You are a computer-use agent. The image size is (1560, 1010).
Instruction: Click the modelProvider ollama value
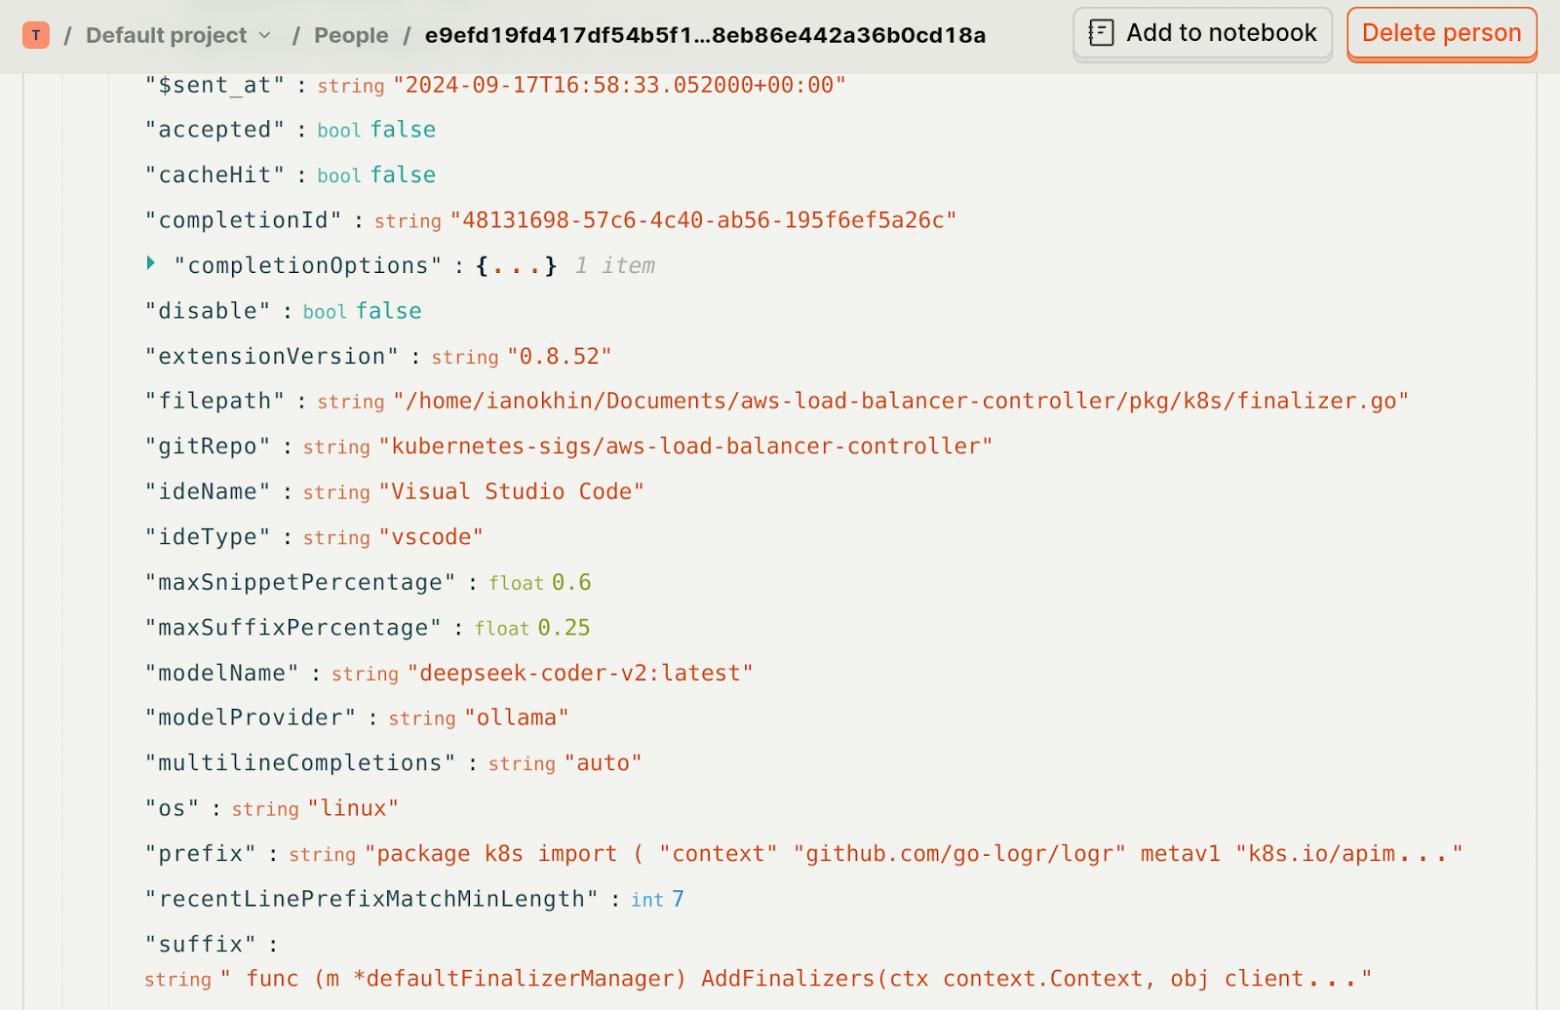516,718
